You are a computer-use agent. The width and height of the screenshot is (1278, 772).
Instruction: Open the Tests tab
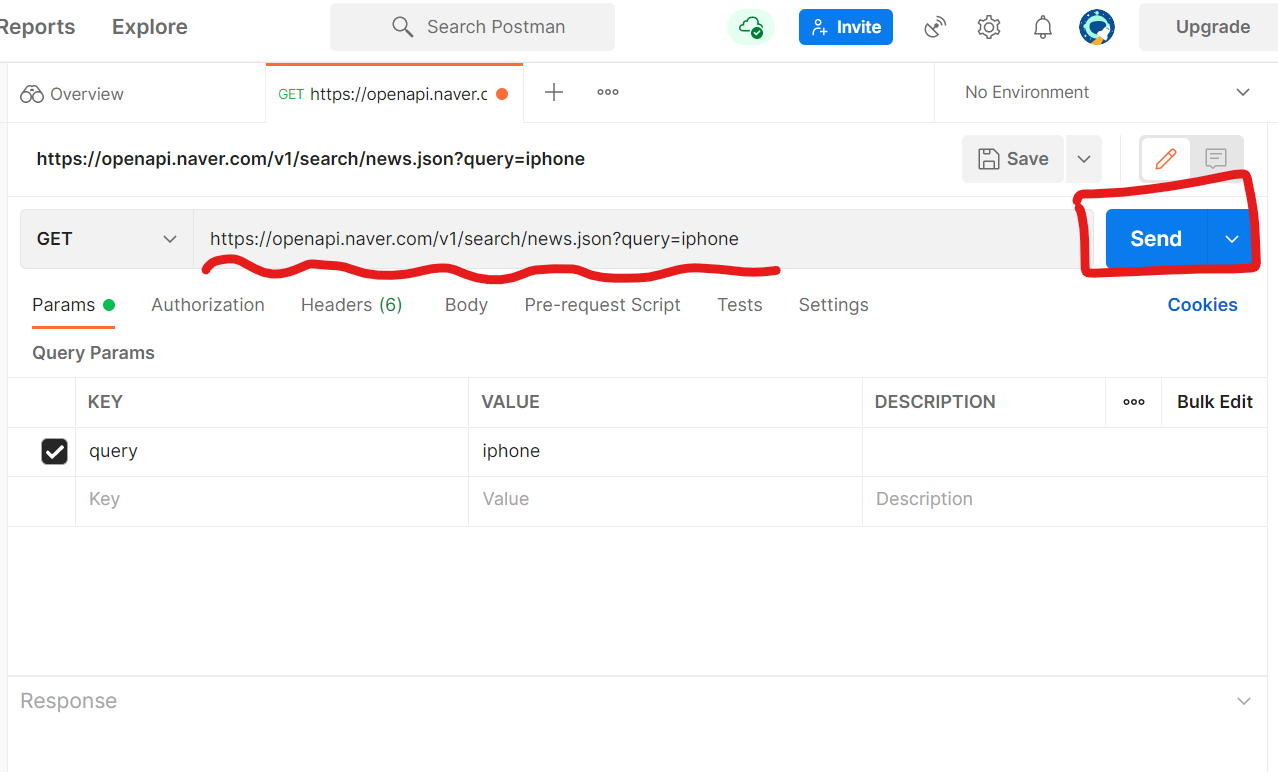pyautogui.click(x=740, y=305)
